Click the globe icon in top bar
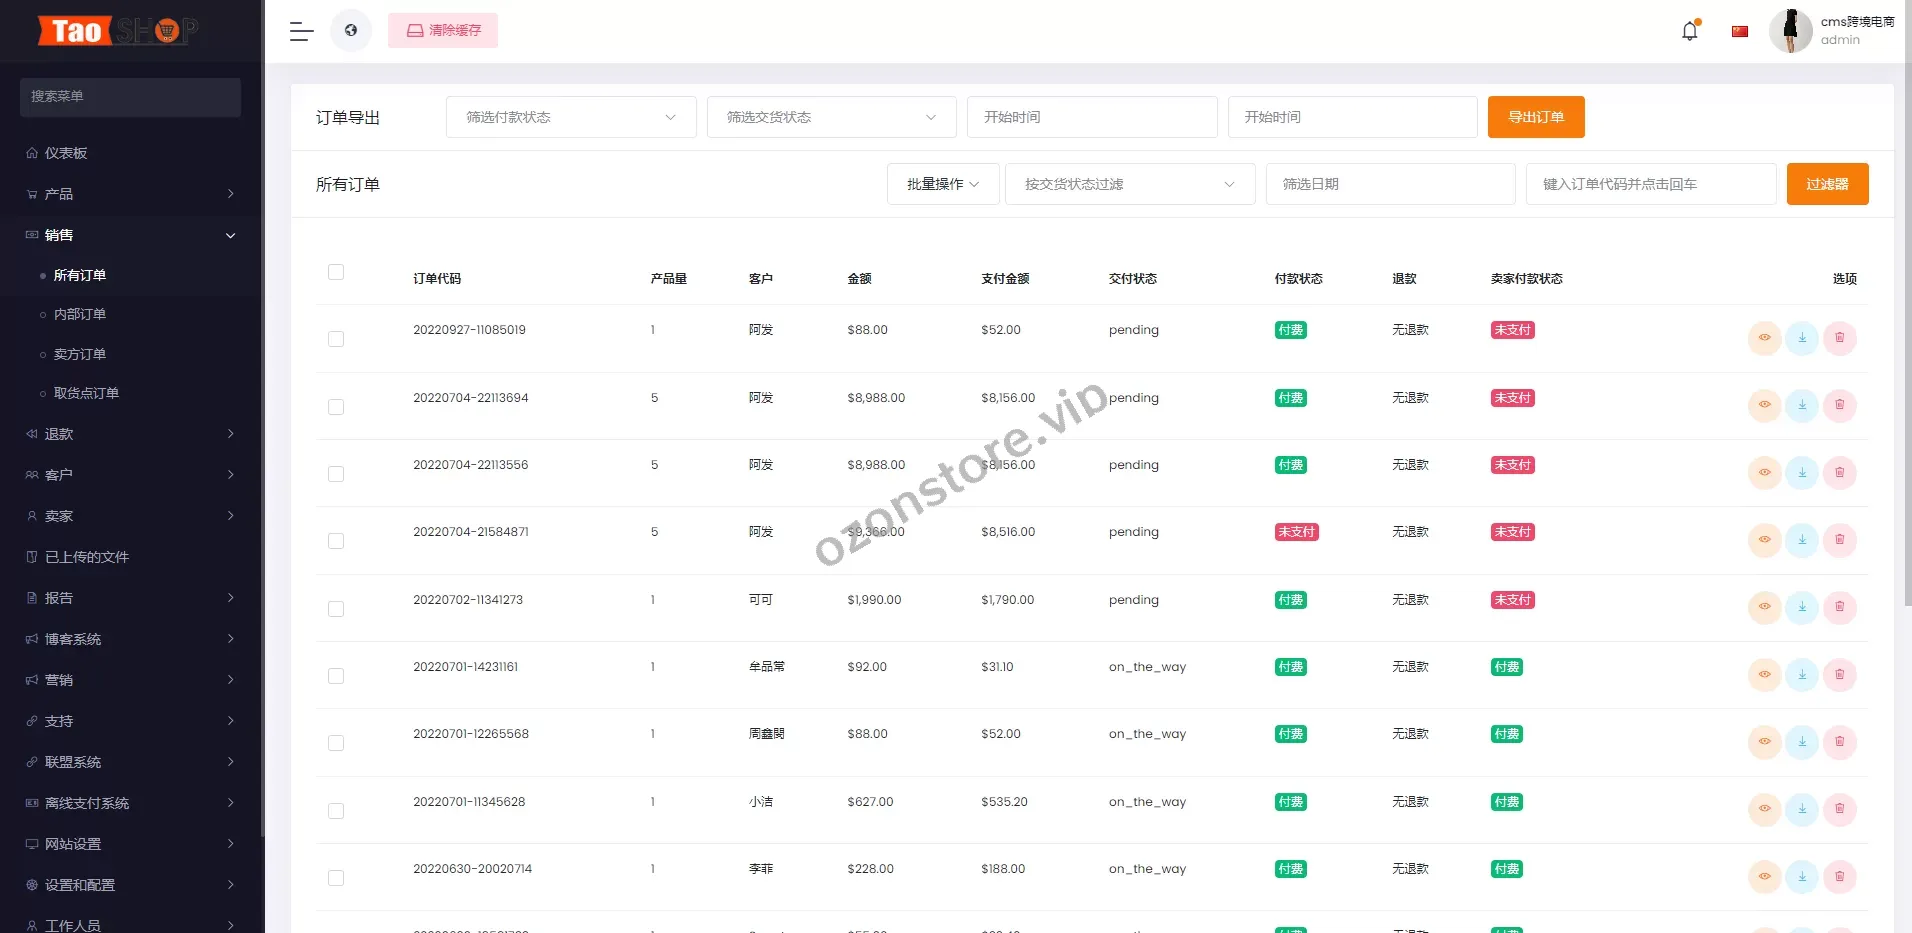Viewport: 1912px width, 933px height. tap(351, 31)
